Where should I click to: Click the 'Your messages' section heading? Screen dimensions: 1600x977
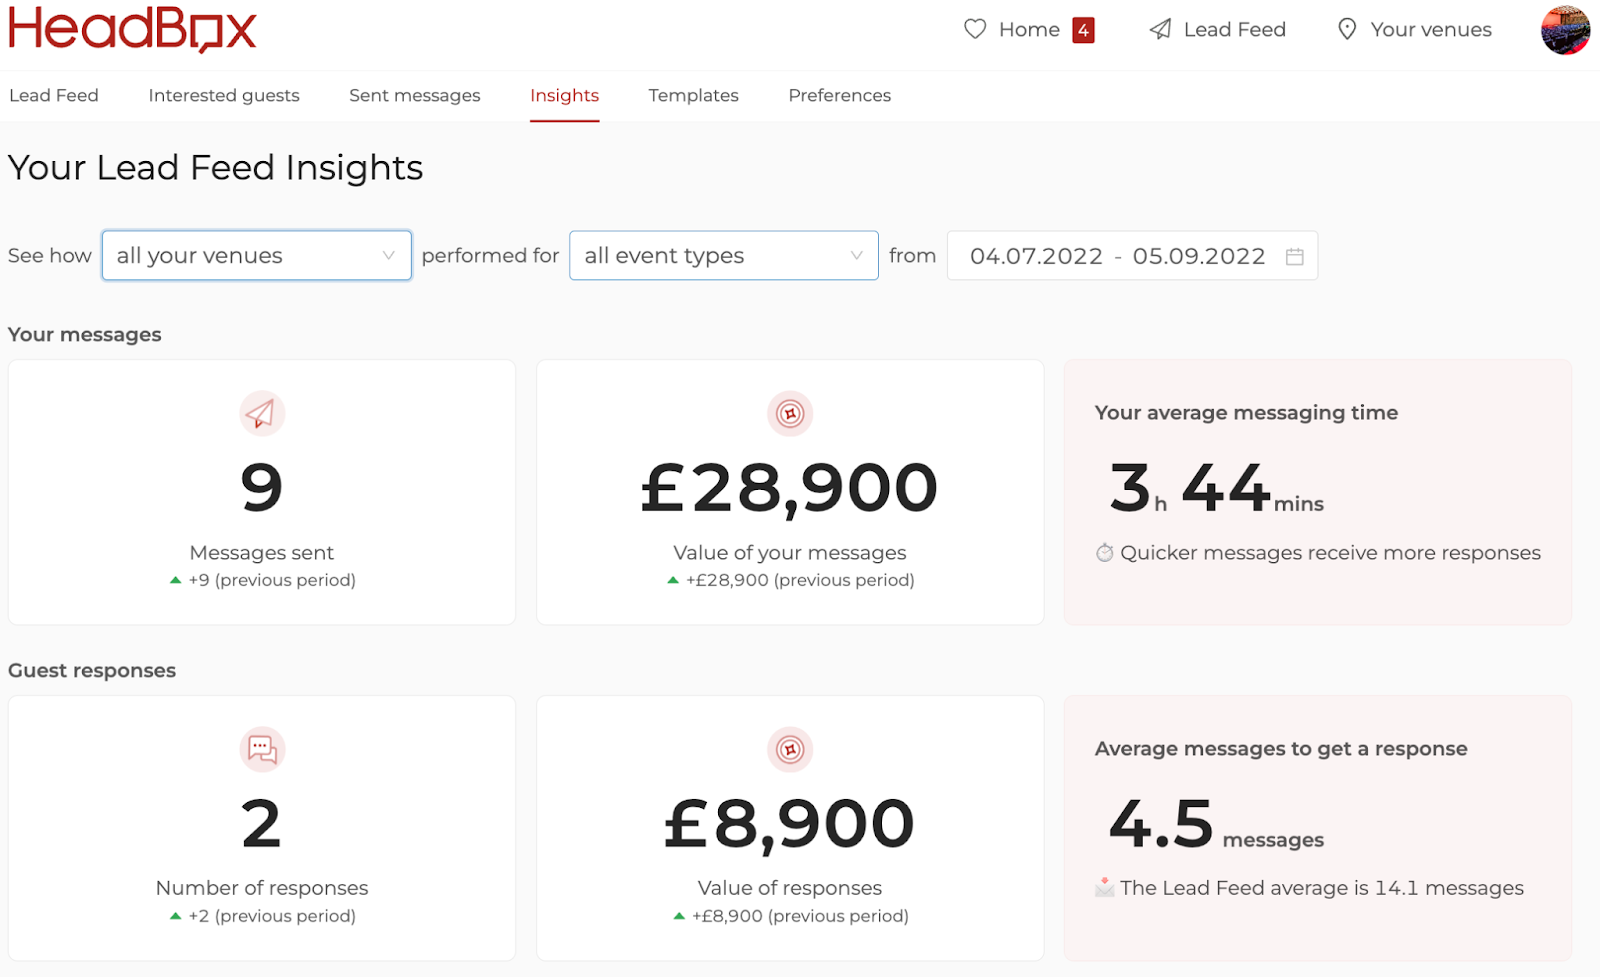point(85,335)
